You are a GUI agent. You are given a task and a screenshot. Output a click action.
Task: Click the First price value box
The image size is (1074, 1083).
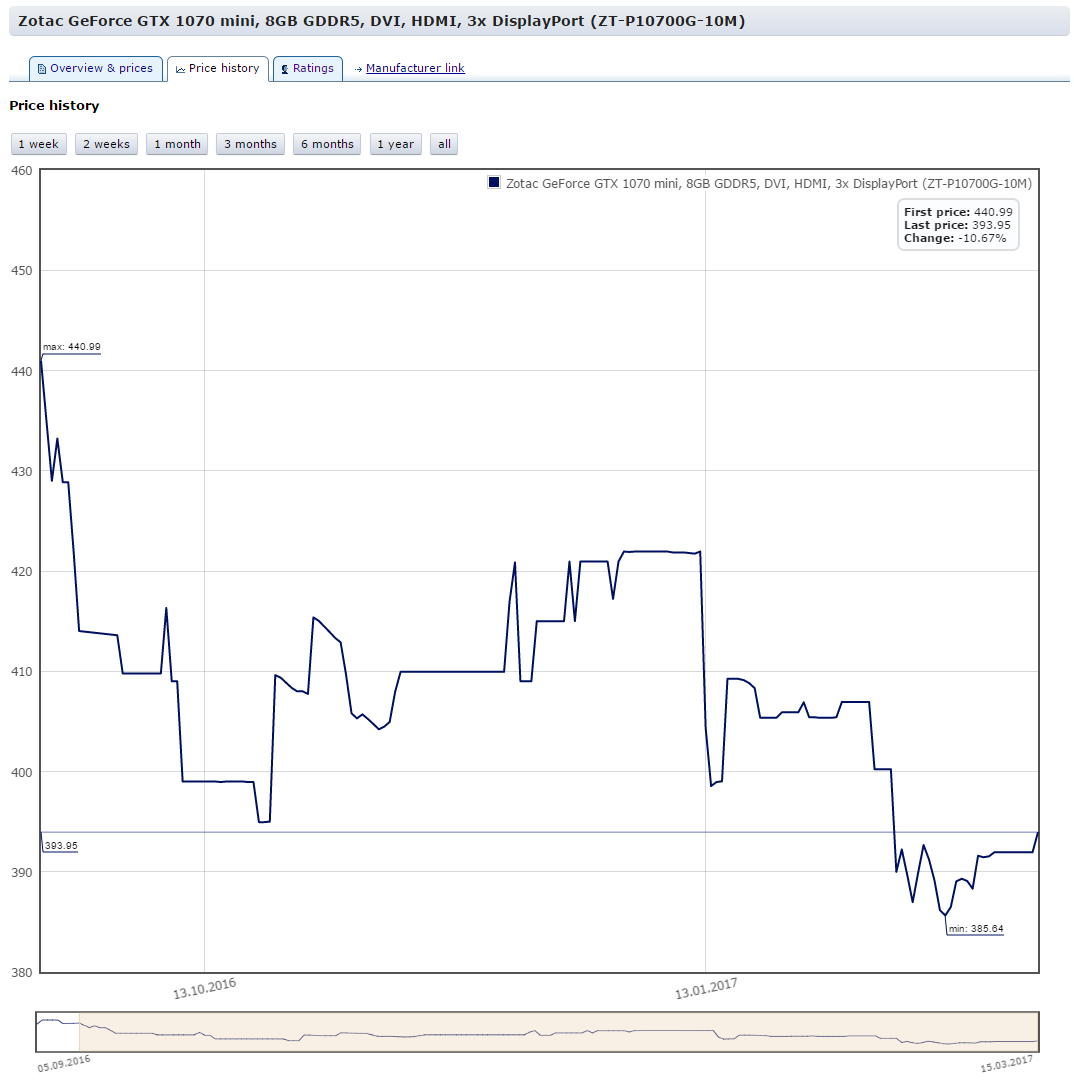(958, 225)
